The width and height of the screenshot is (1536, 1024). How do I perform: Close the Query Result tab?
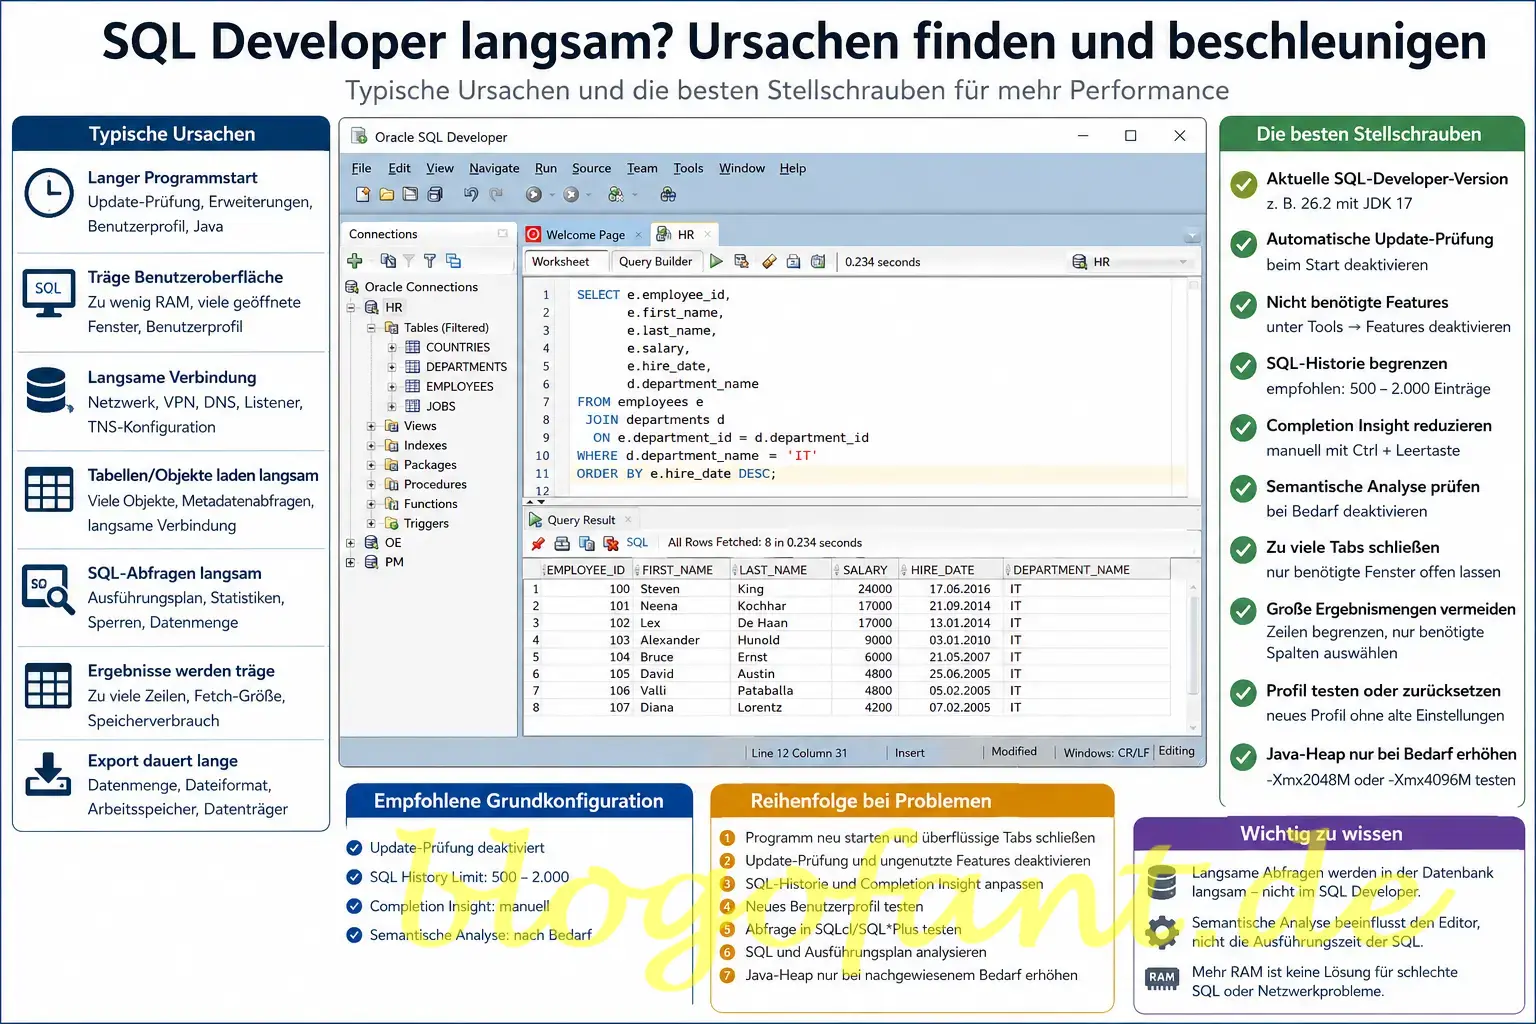tap(628, 520)
